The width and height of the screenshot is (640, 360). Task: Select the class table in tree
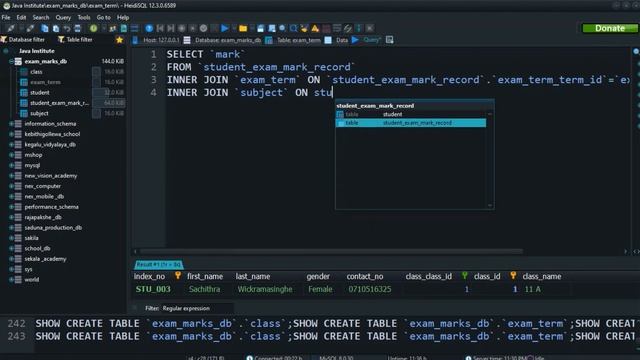pos(36,72)
